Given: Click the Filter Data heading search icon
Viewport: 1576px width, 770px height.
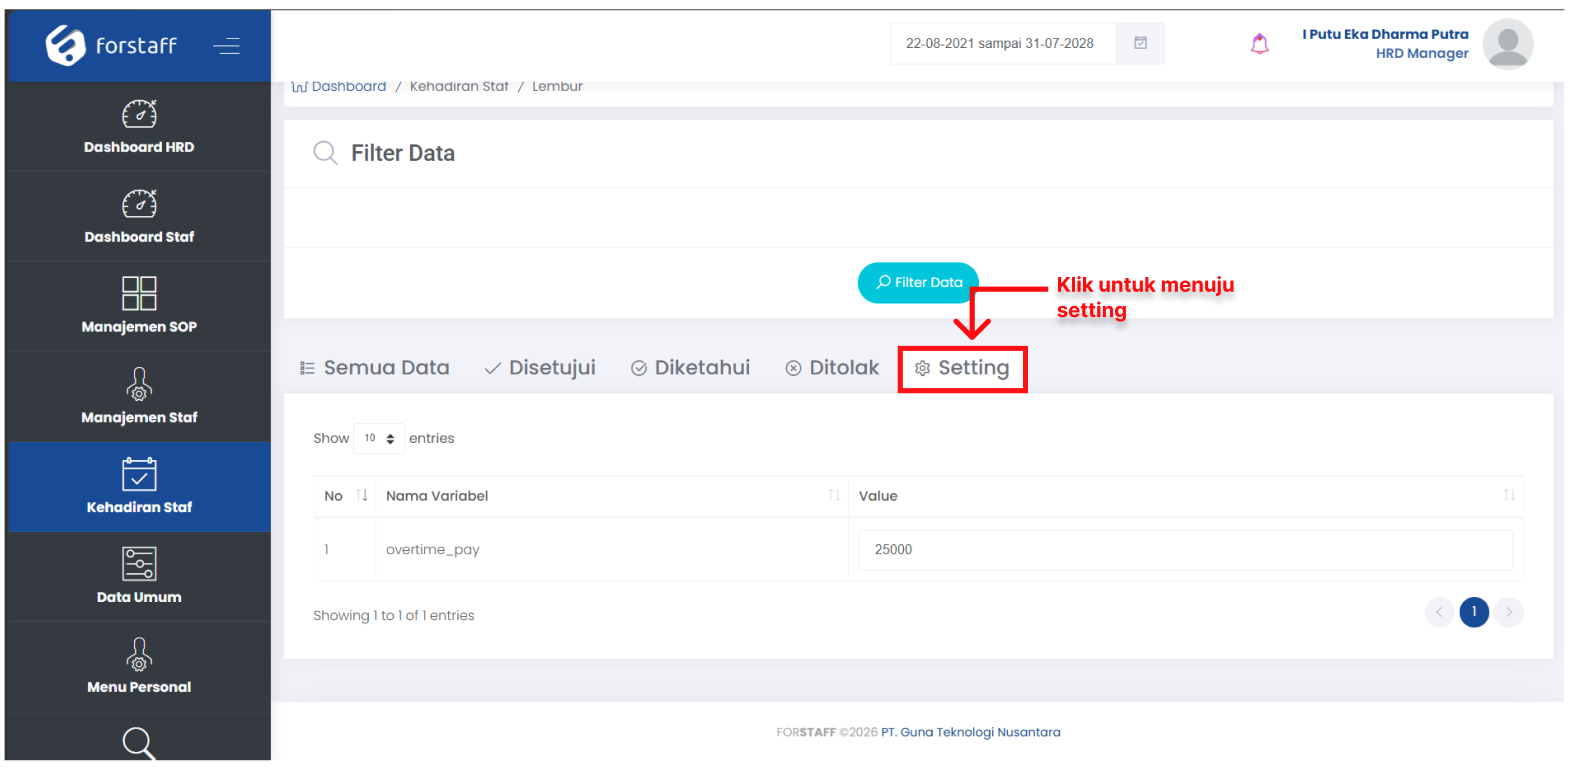Looking at the screenshot, I should 325,153.
